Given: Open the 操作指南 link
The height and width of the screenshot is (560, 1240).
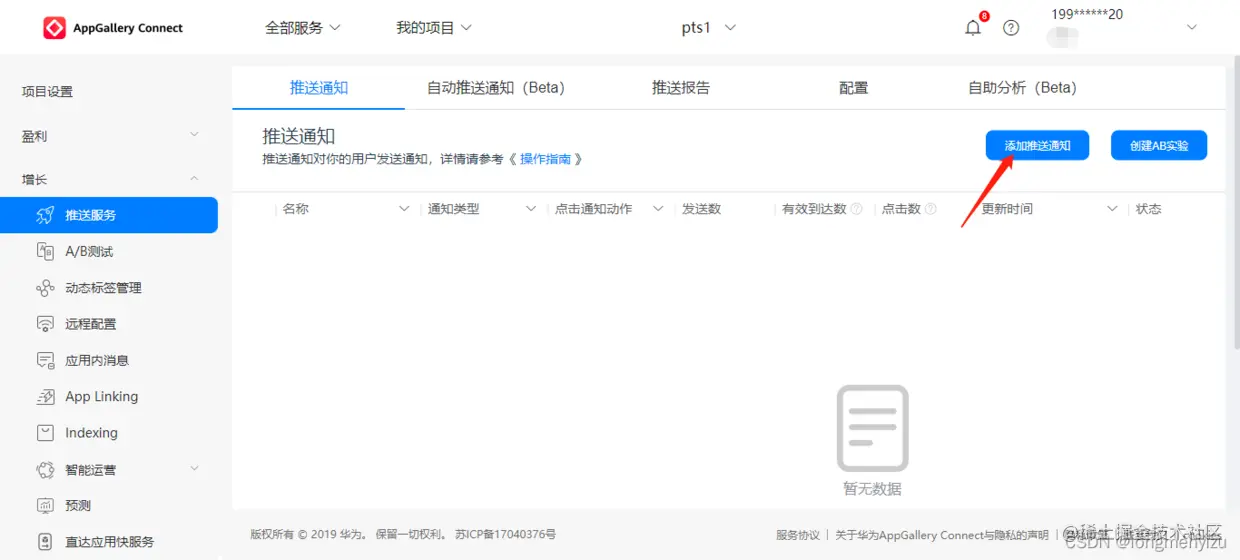Looking at the screenshot, I should [545, 159].
